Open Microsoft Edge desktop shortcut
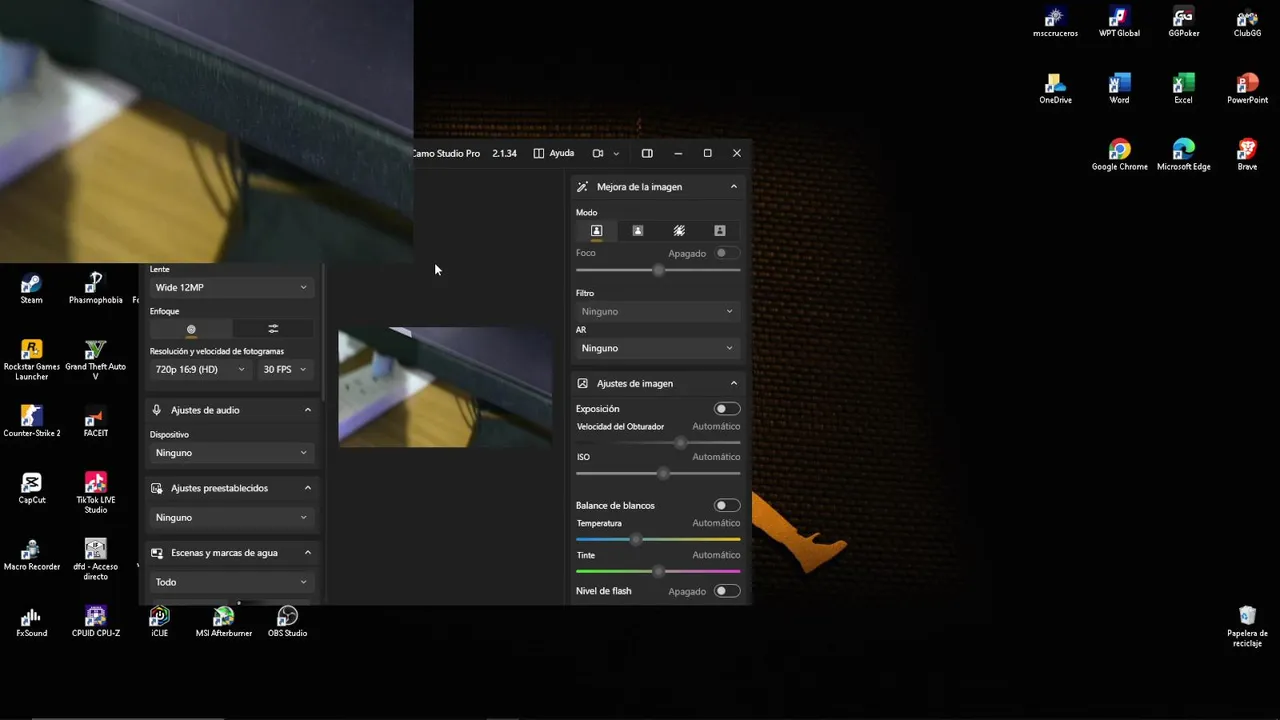The height and width of the screenshot is (720, 1280). tap(1183, 155)
